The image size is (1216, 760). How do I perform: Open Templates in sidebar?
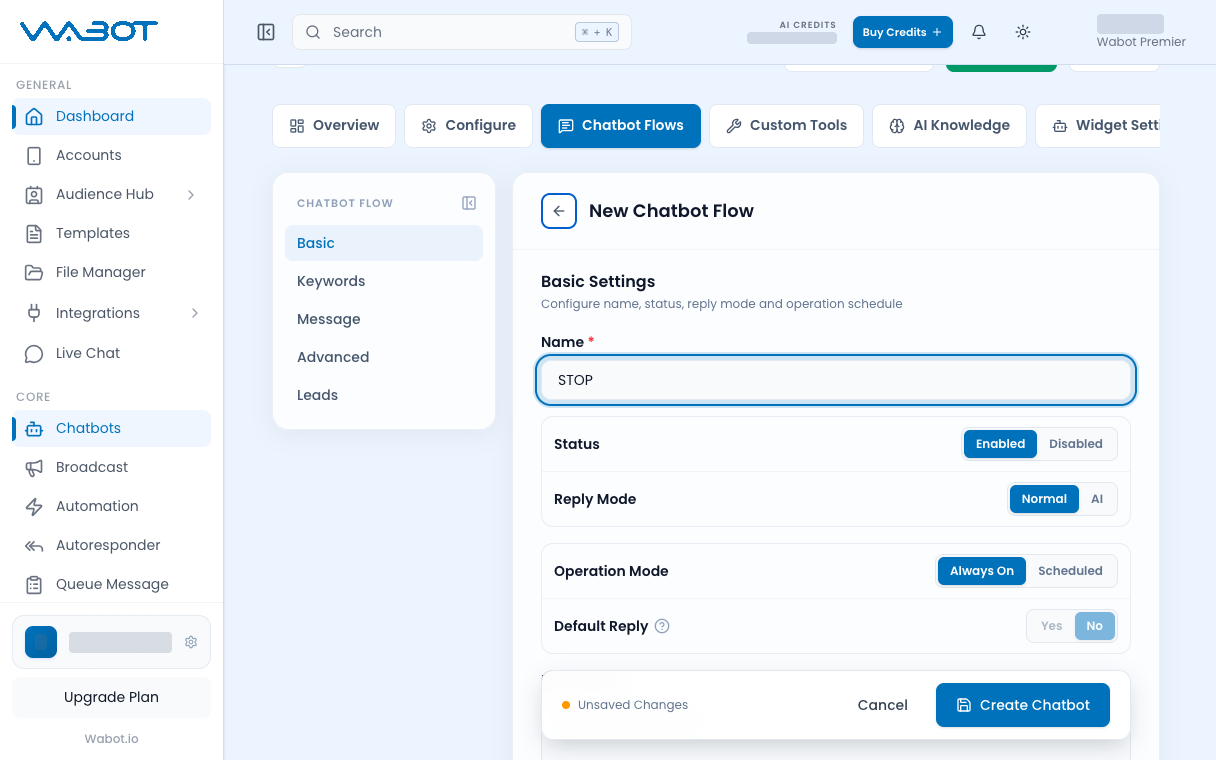point(111,233)
